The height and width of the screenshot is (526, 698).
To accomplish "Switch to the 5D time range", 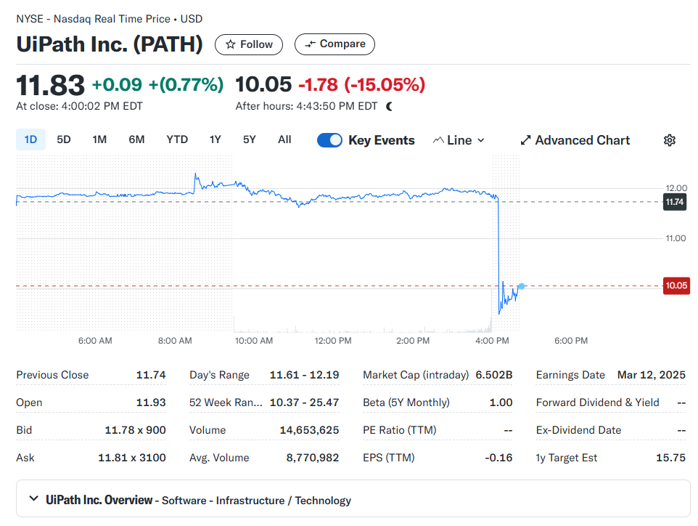I will (64, 140).
